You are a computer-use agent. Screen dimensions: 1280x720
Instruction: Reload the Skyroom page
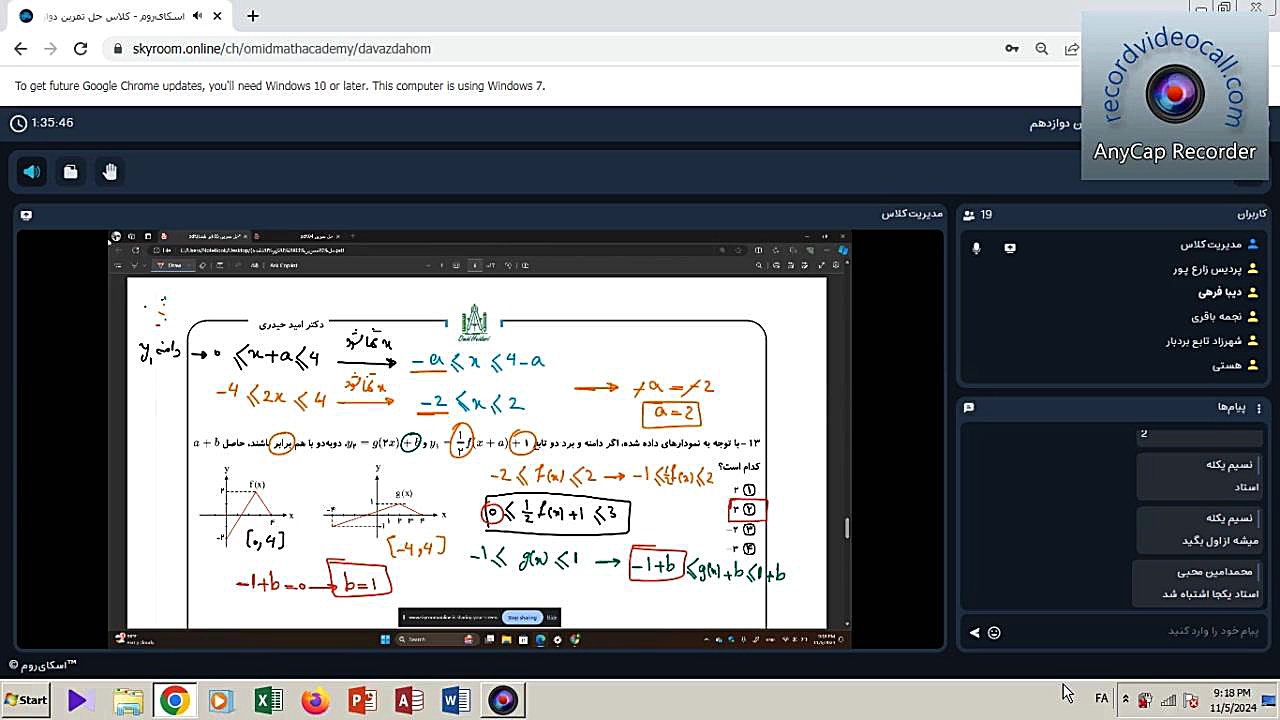(80, 49)
